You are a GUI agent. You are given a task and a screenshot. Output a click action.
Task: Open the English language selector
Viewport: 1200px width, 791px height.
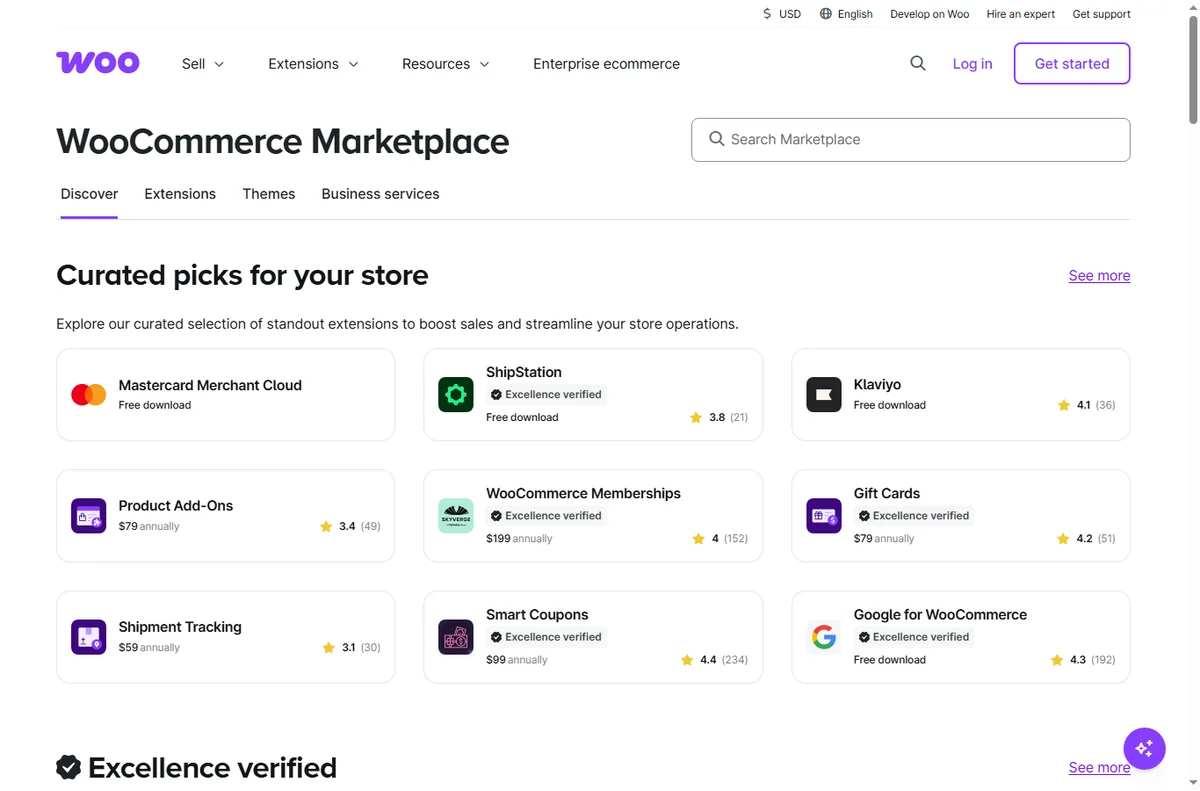[846, 14]
